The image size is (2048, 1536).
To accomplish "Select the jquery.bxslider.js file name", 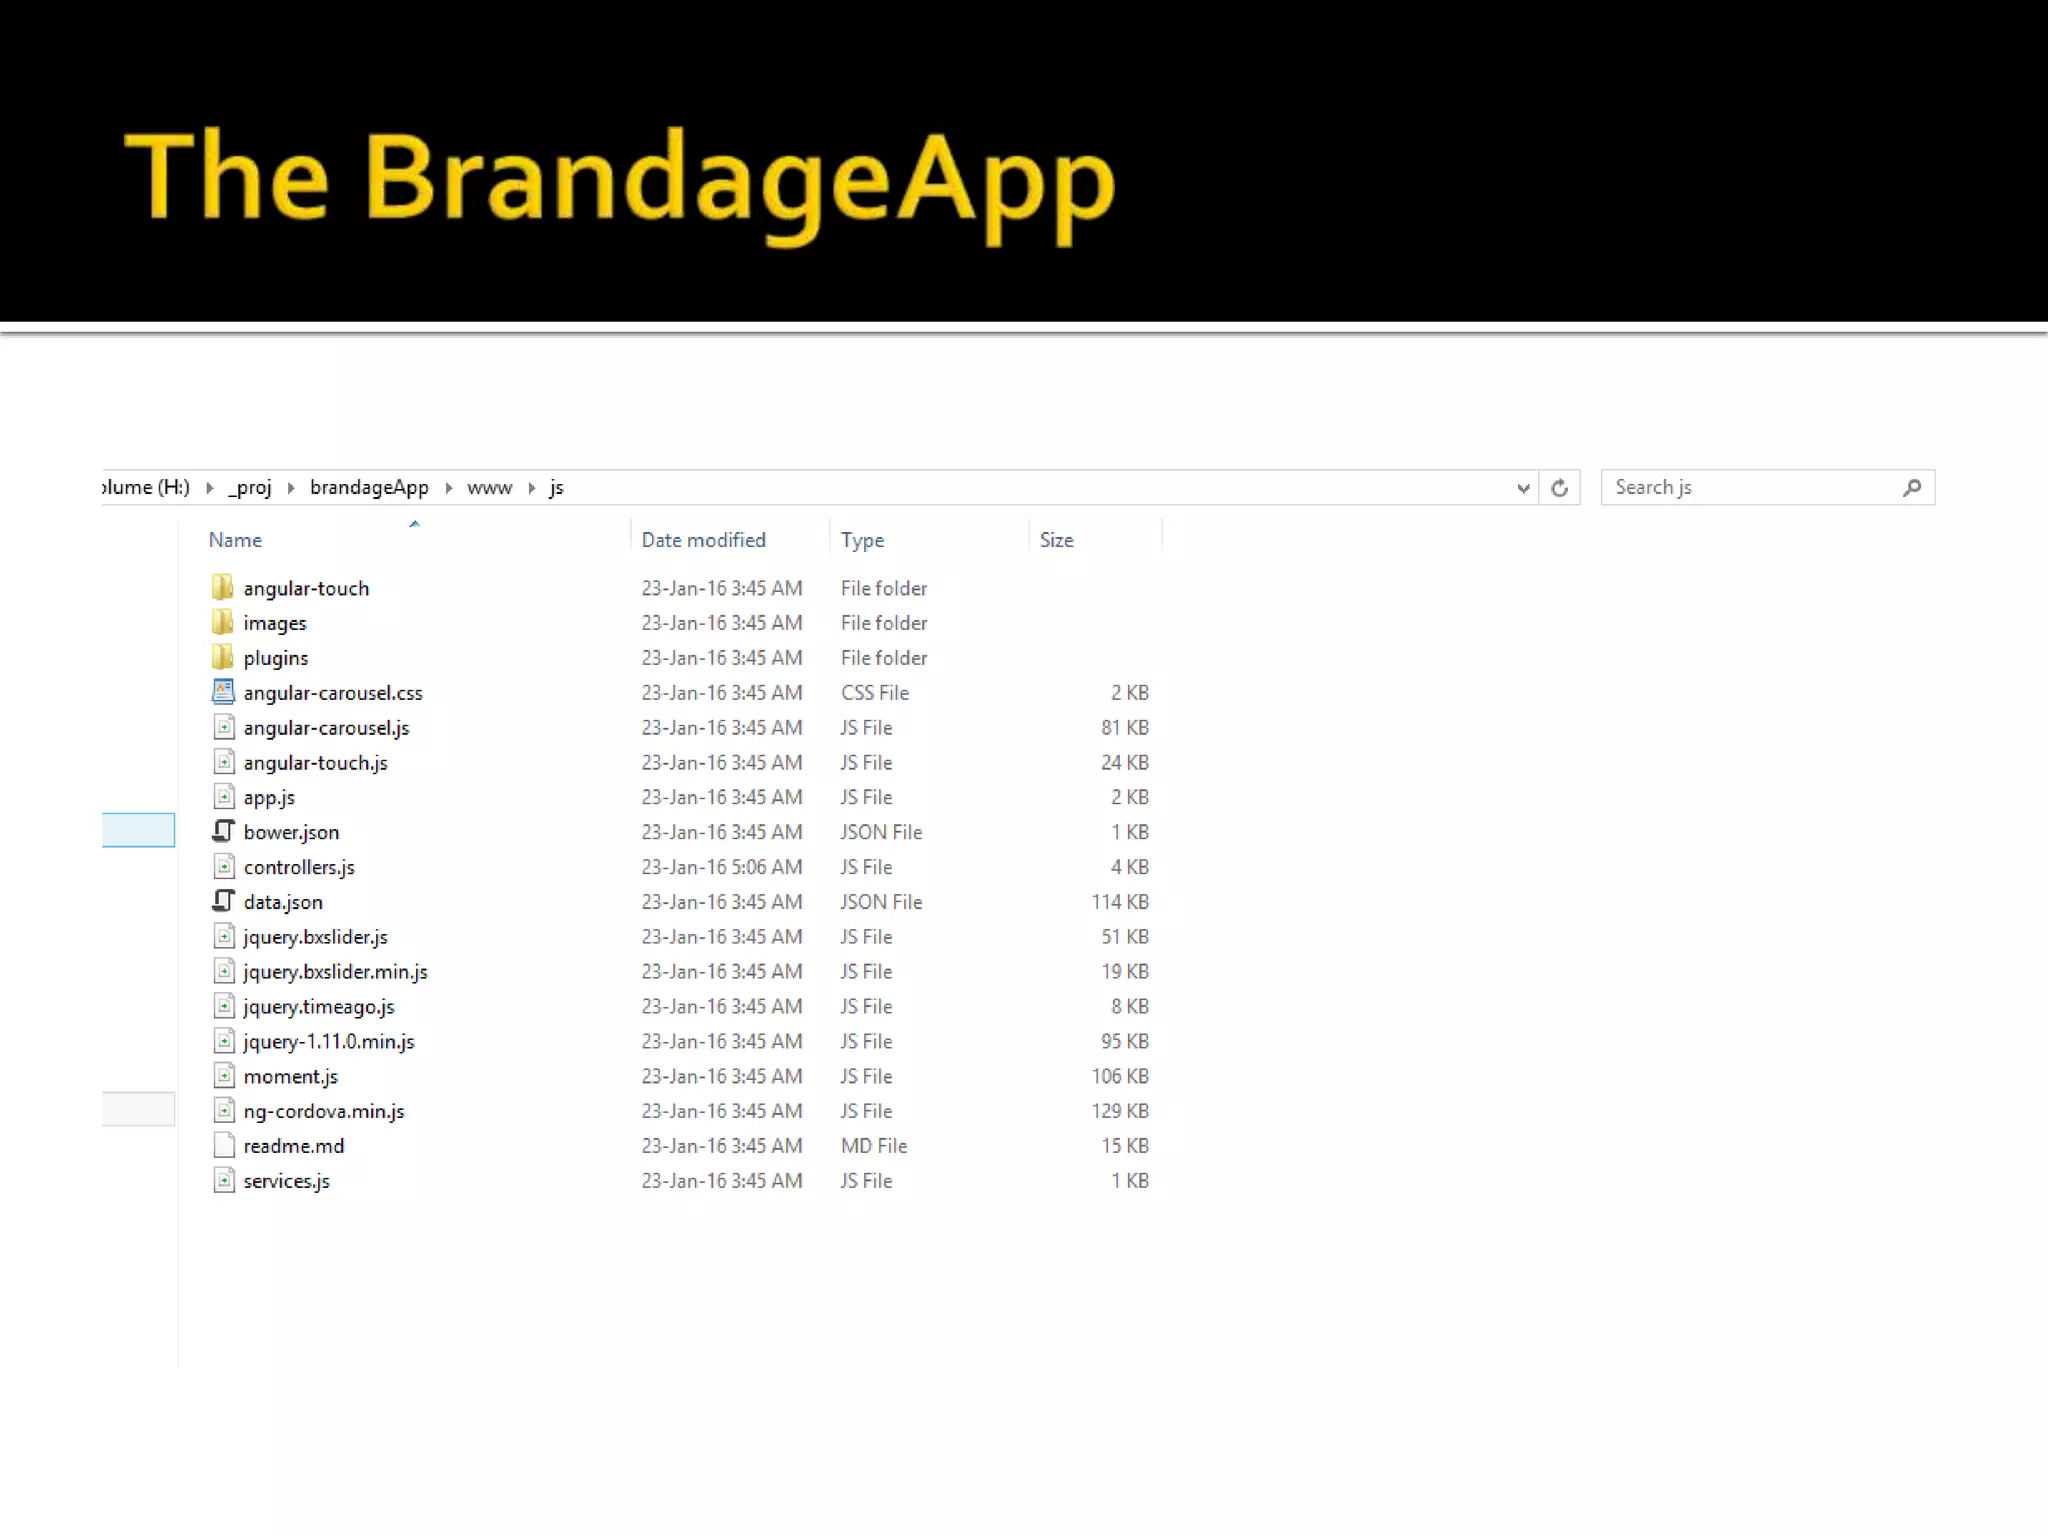I will pos(315,937).
